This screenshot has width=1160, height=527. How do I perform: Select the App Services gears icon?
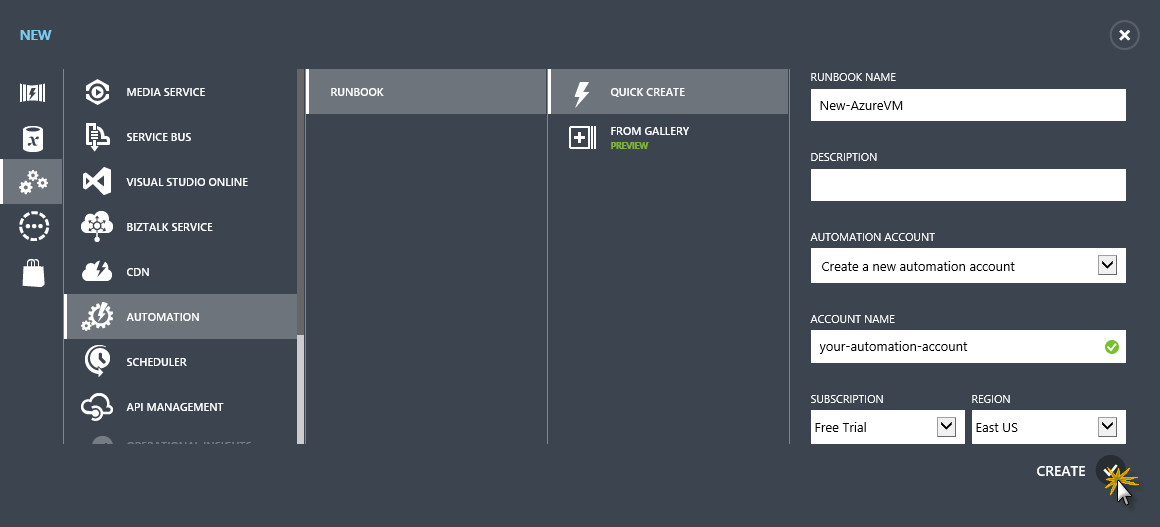33,182
